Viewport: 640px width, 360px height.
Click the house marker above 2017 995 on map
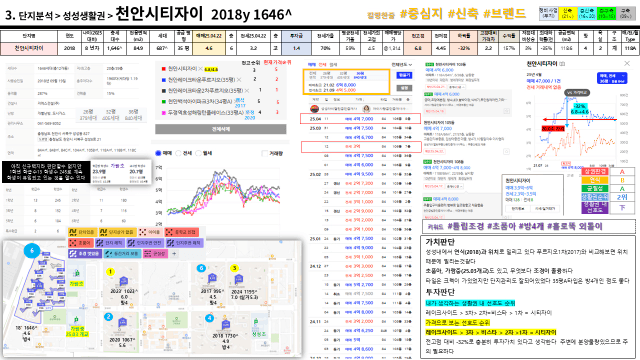(x=212, y=279)
